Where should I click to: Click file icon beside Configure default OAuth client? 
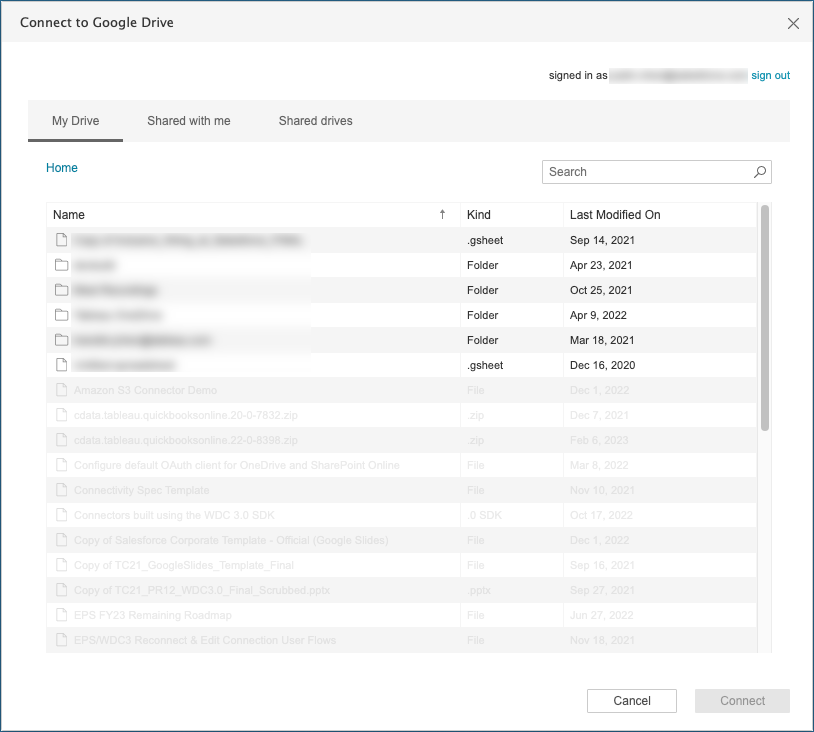[x=61, y=465]
